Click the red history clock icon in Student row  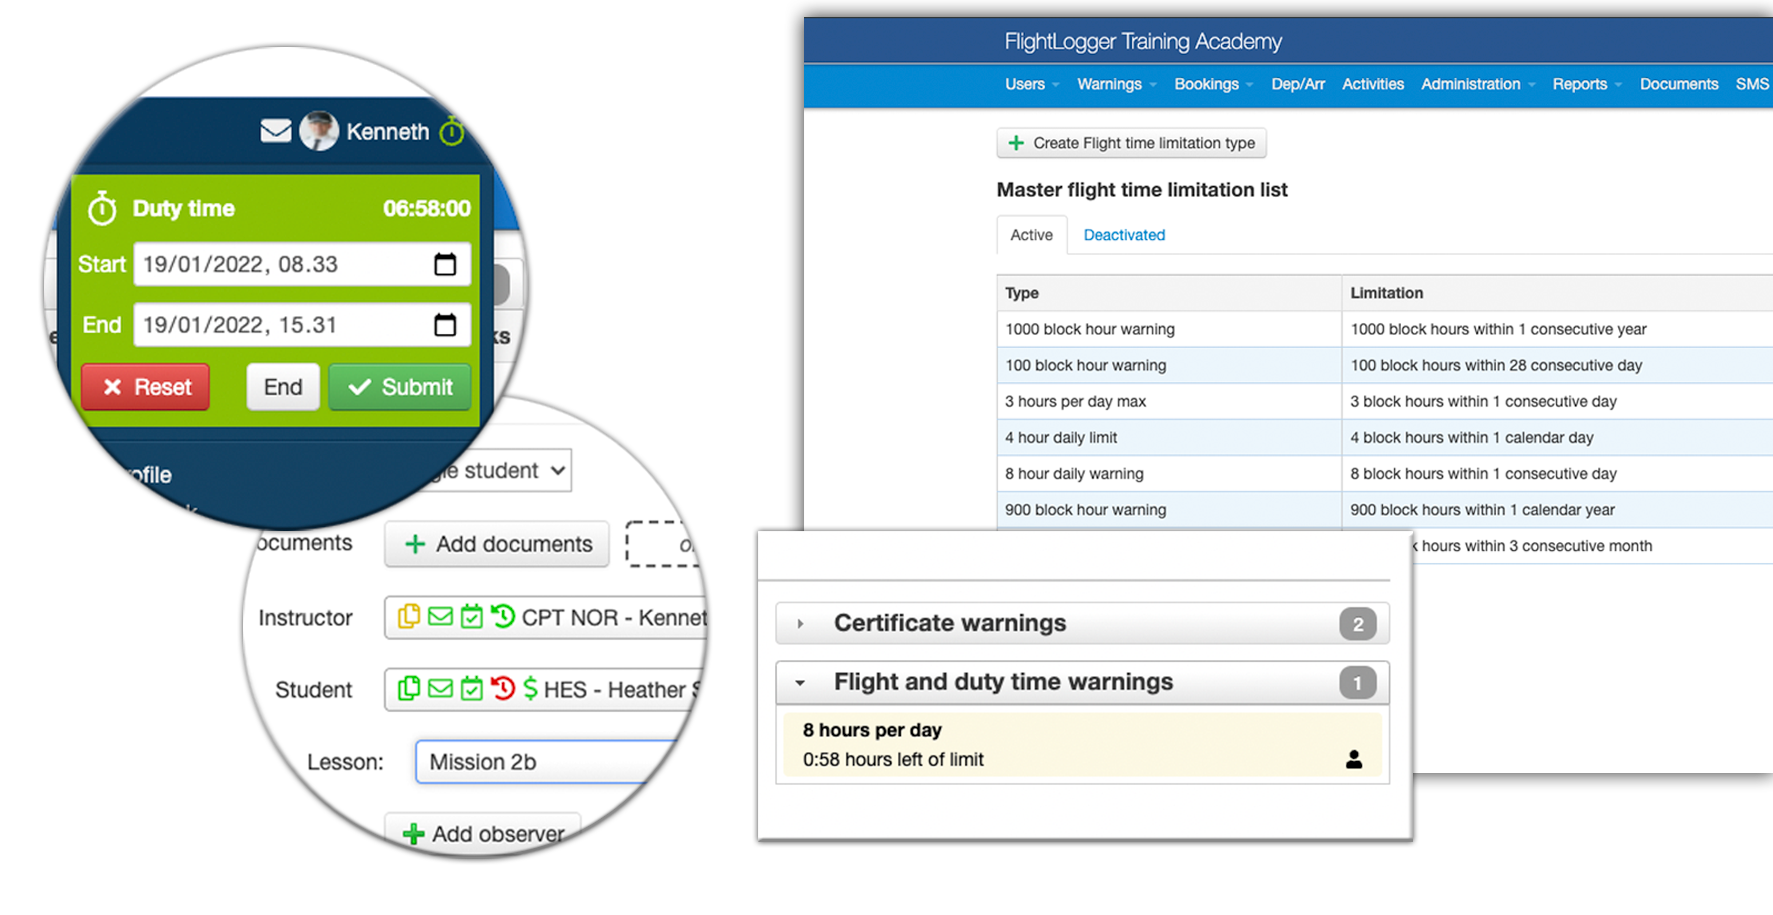(503, 689)
